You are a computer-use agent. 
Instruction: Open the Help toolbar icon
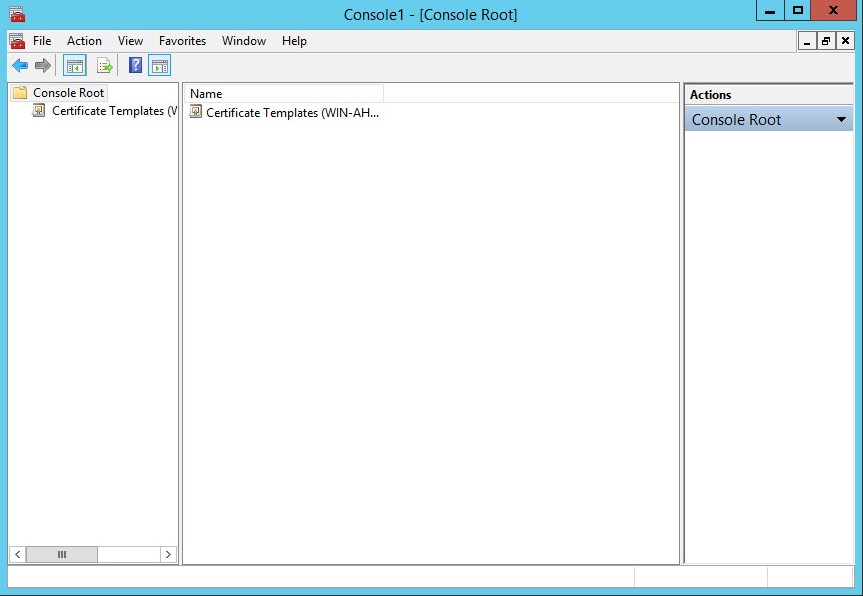[135, 65]
